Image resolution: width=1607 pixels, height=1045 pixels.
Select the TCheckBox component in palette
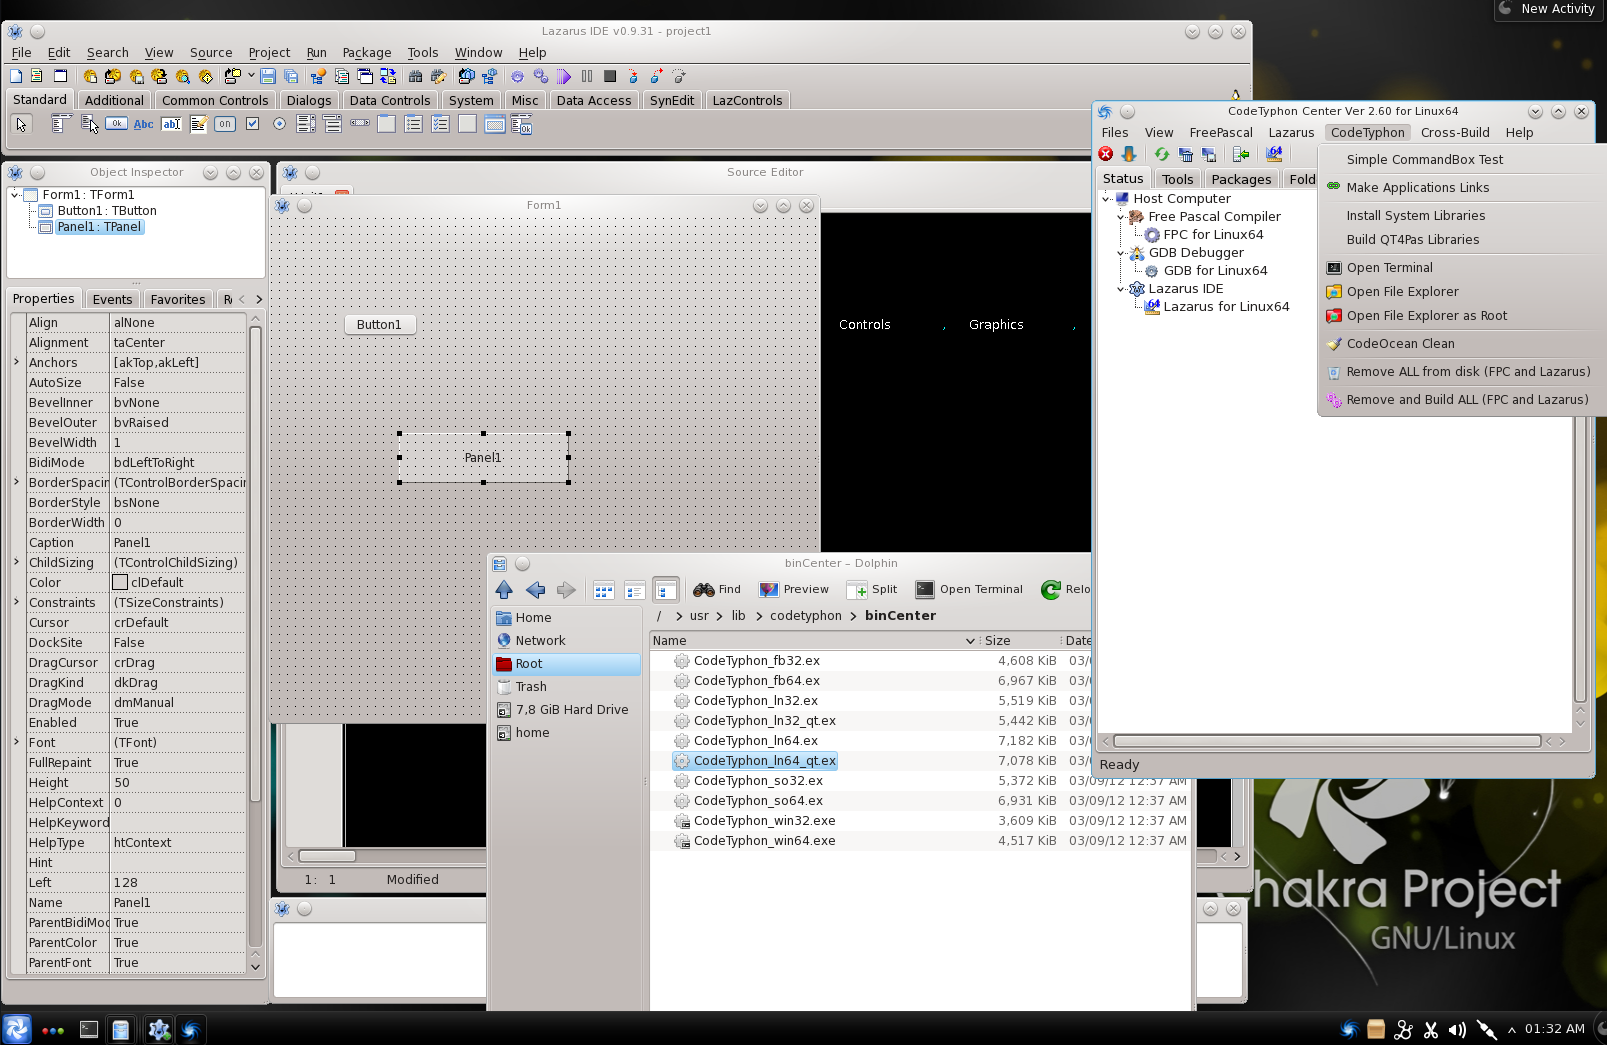tap(252, 124)
